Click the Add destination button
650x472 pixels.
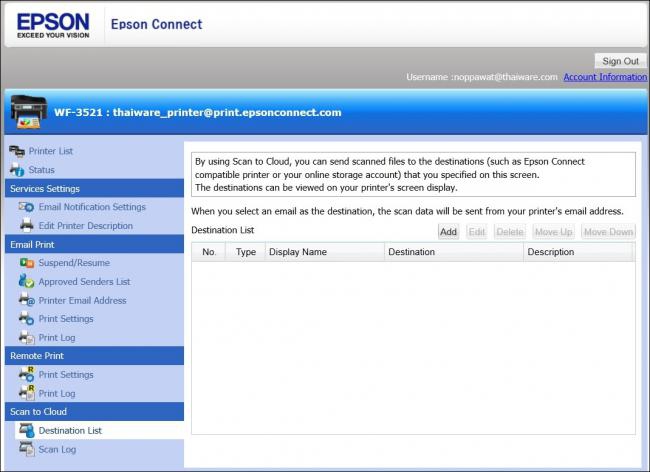[448, 232]
